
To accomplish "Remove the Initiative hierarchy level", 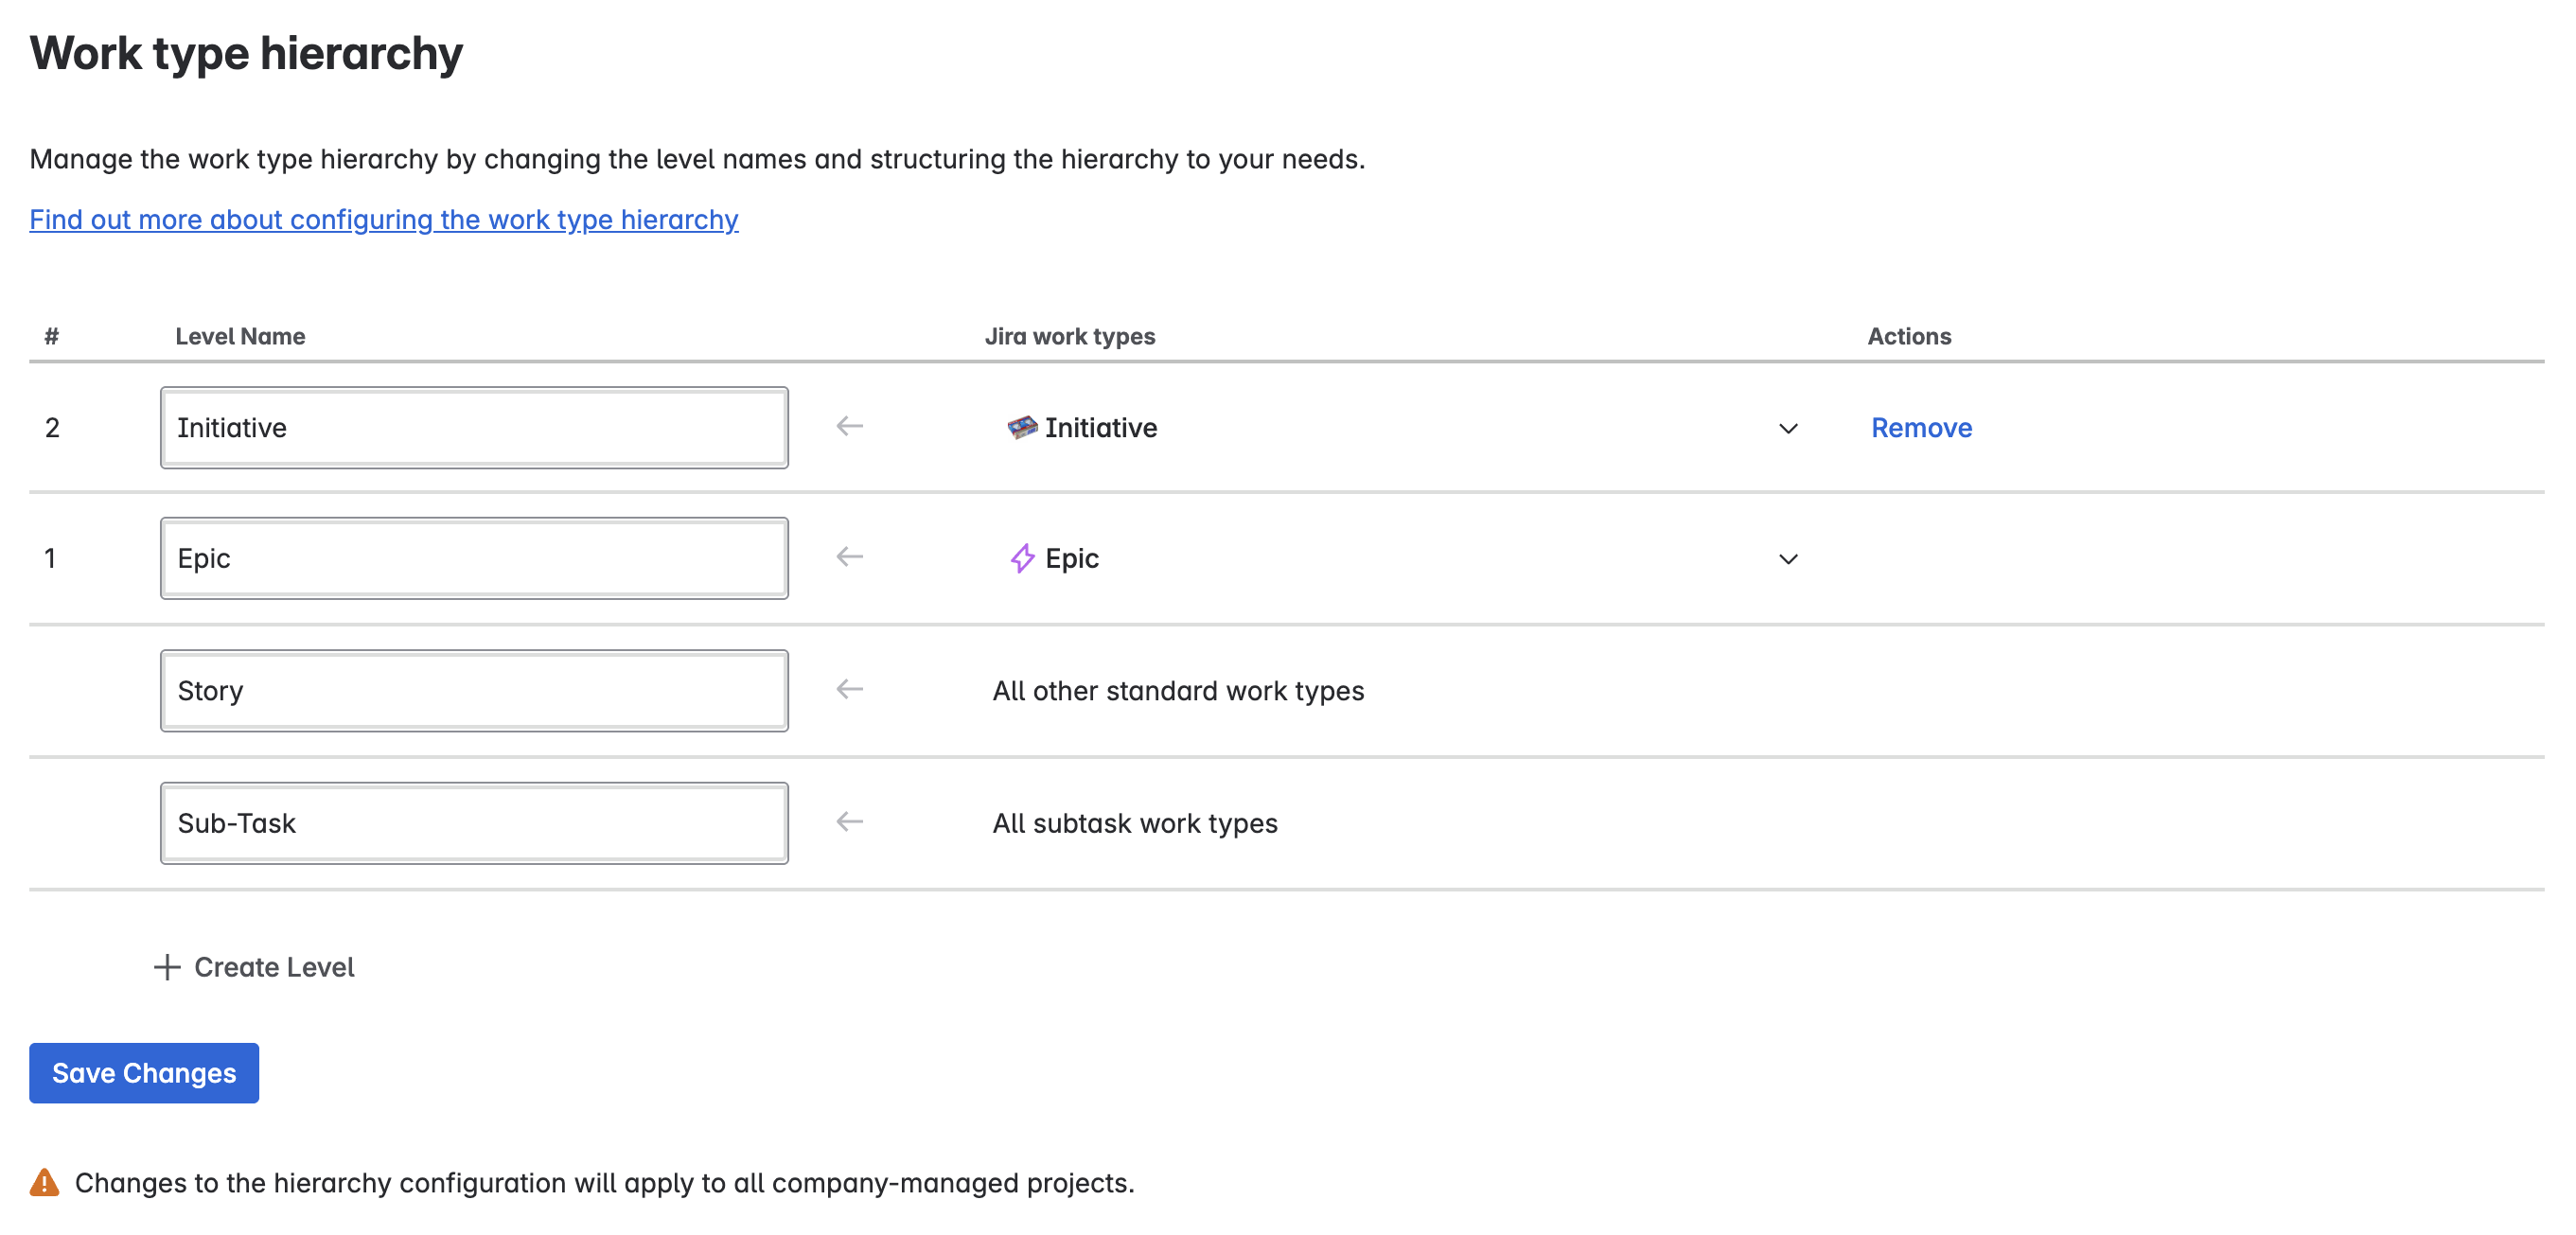I will pos(1919,427).
